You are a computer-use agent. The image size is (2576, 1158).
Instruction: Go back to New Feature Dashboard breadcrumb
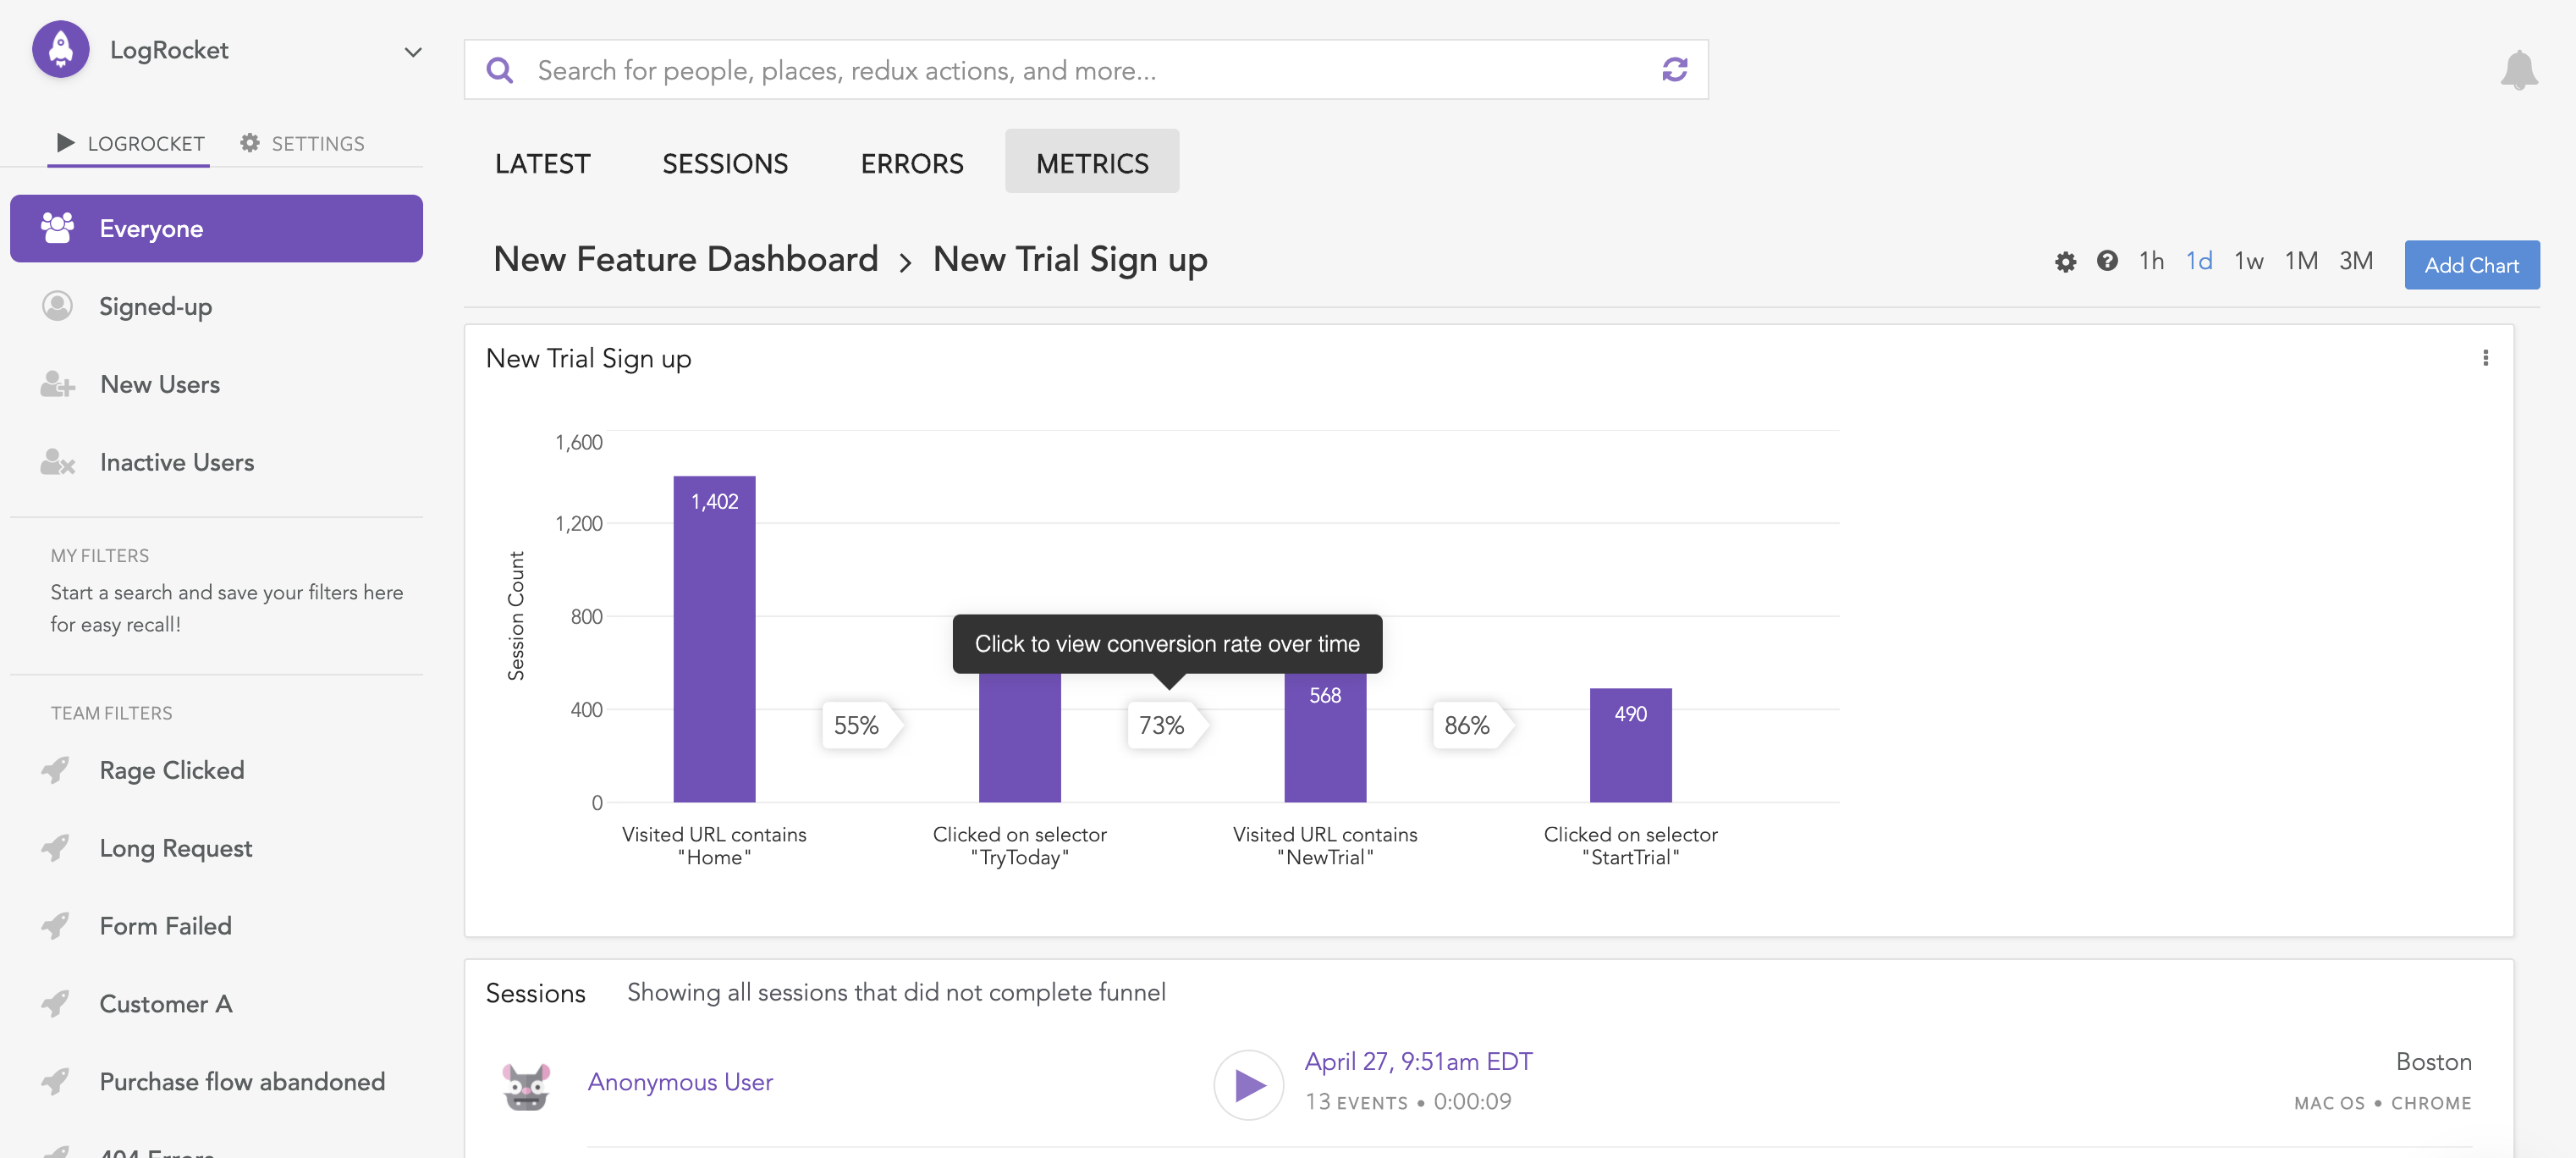click(685, 259)
